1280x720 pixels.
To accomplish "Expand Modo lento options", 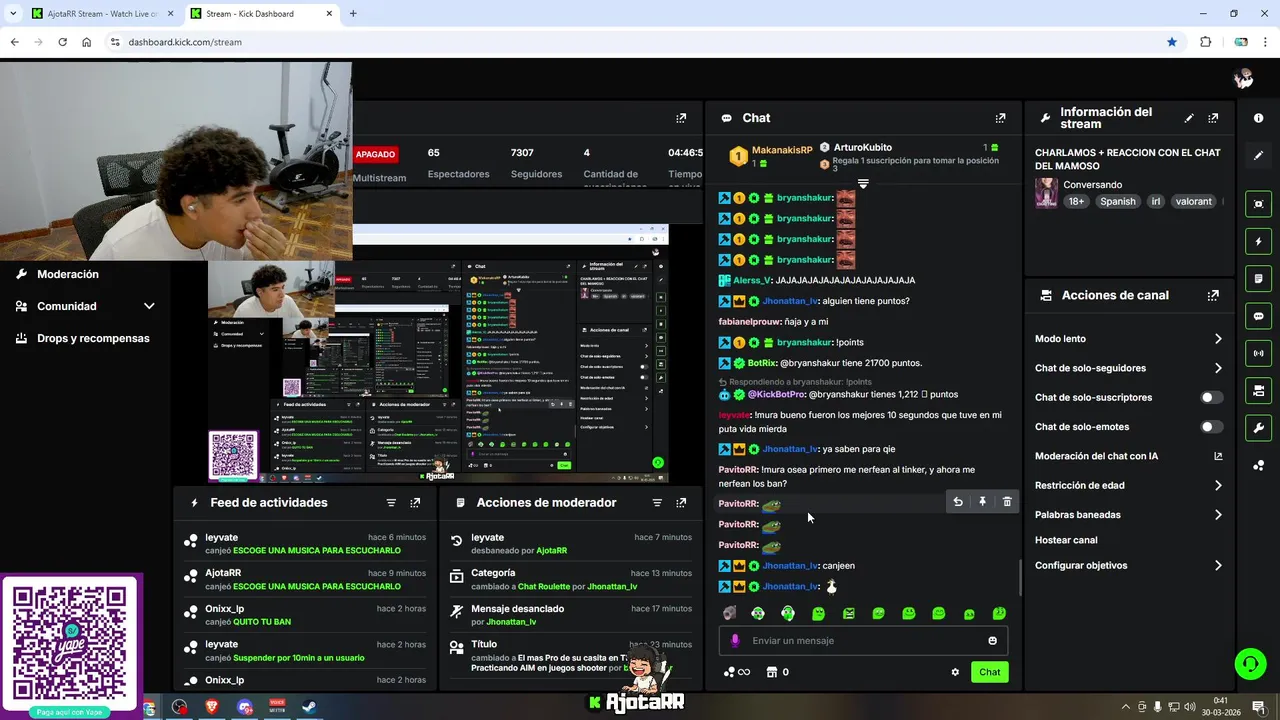I will [1218, 339].
